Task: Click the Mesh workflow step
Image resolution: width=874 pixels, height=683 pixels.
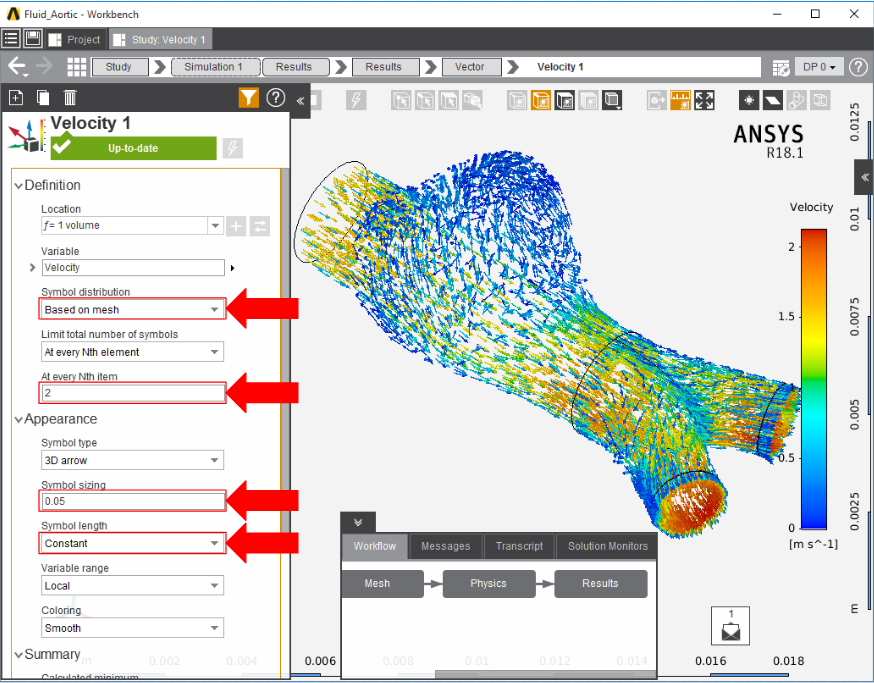Action: 382,584
